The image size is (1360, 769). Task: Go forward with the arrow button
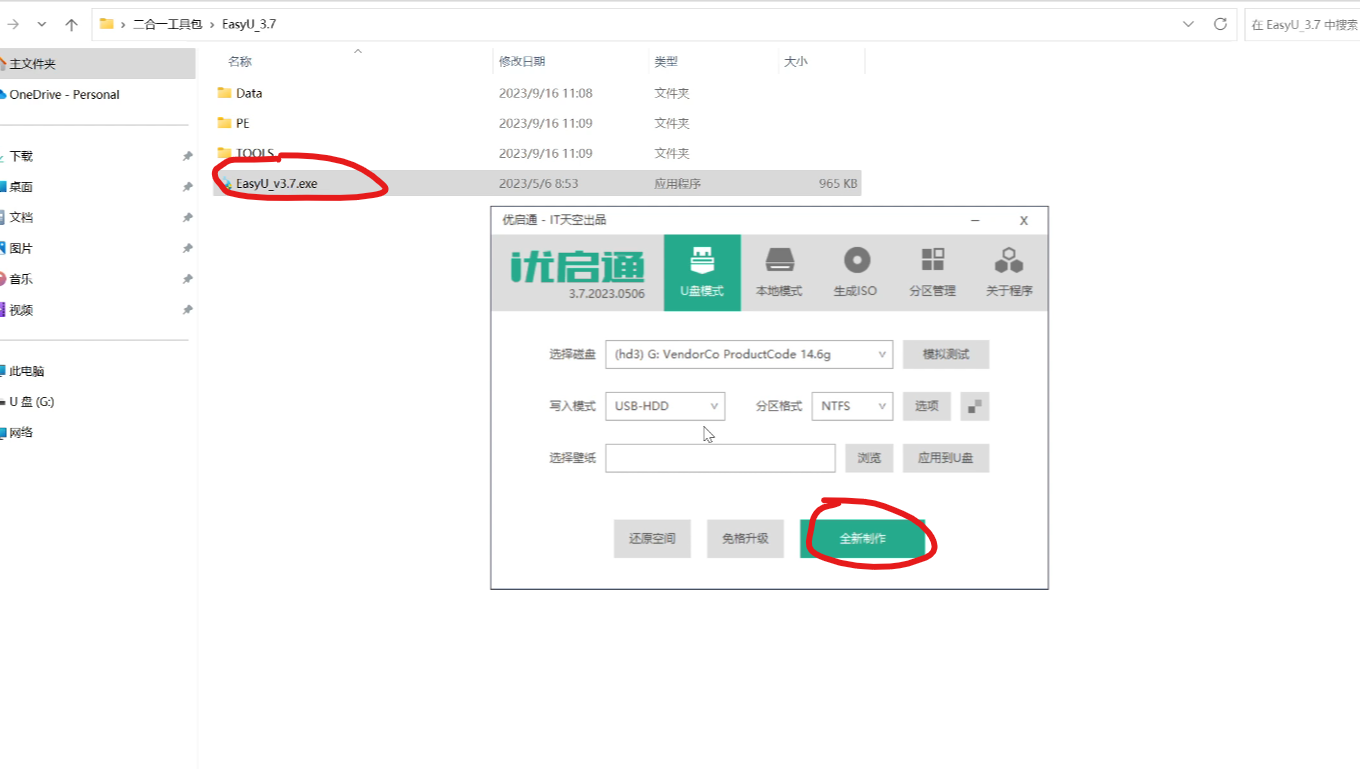[14, 24]
